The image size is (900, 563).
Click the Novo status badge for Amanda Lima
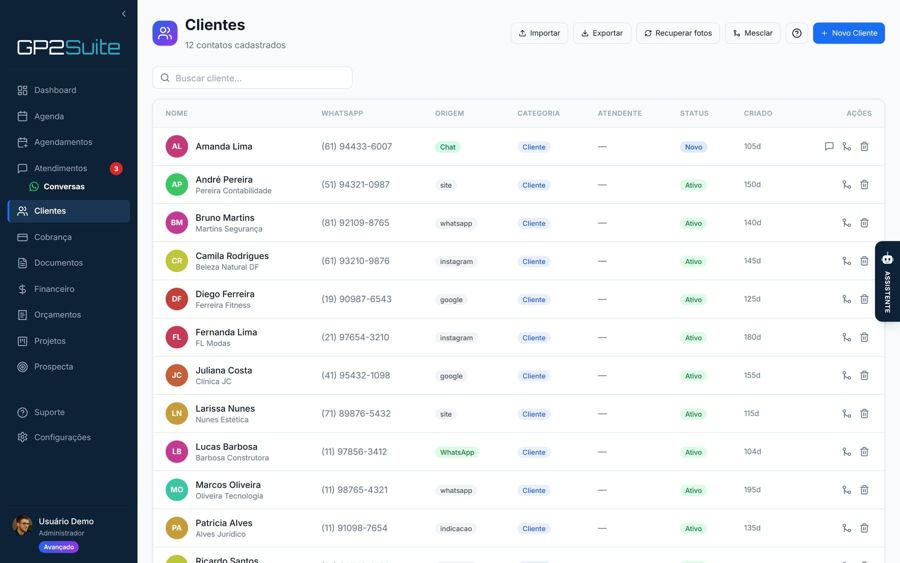pyautogui.click(x=693, y=147)
